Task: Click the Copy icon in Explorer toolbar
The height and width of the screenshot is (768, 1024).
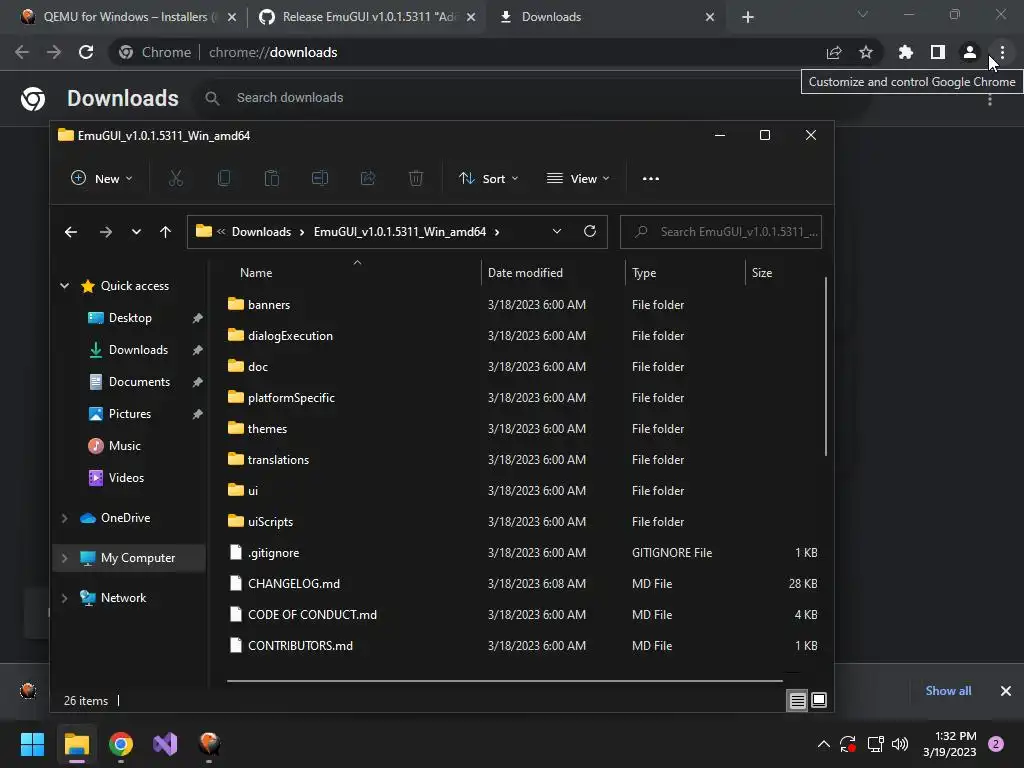Action: tap(224, 178)
